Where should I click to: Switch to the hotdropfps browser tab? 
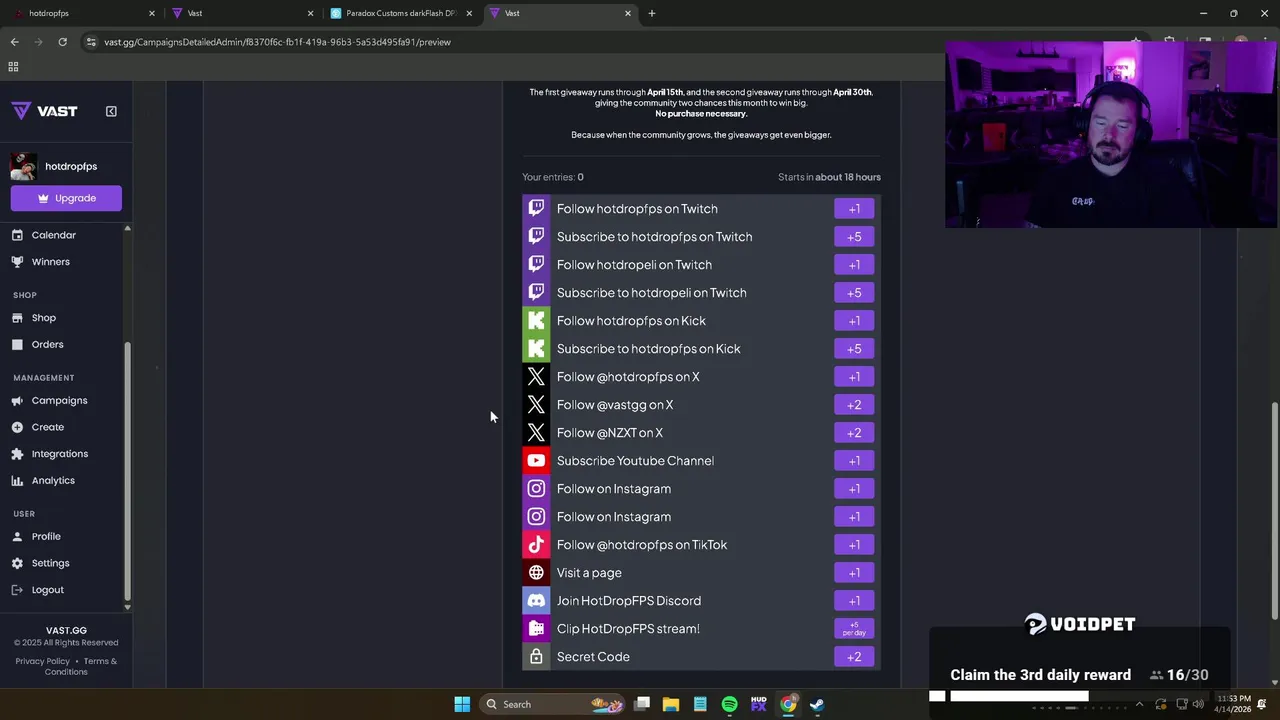(85, 13)
